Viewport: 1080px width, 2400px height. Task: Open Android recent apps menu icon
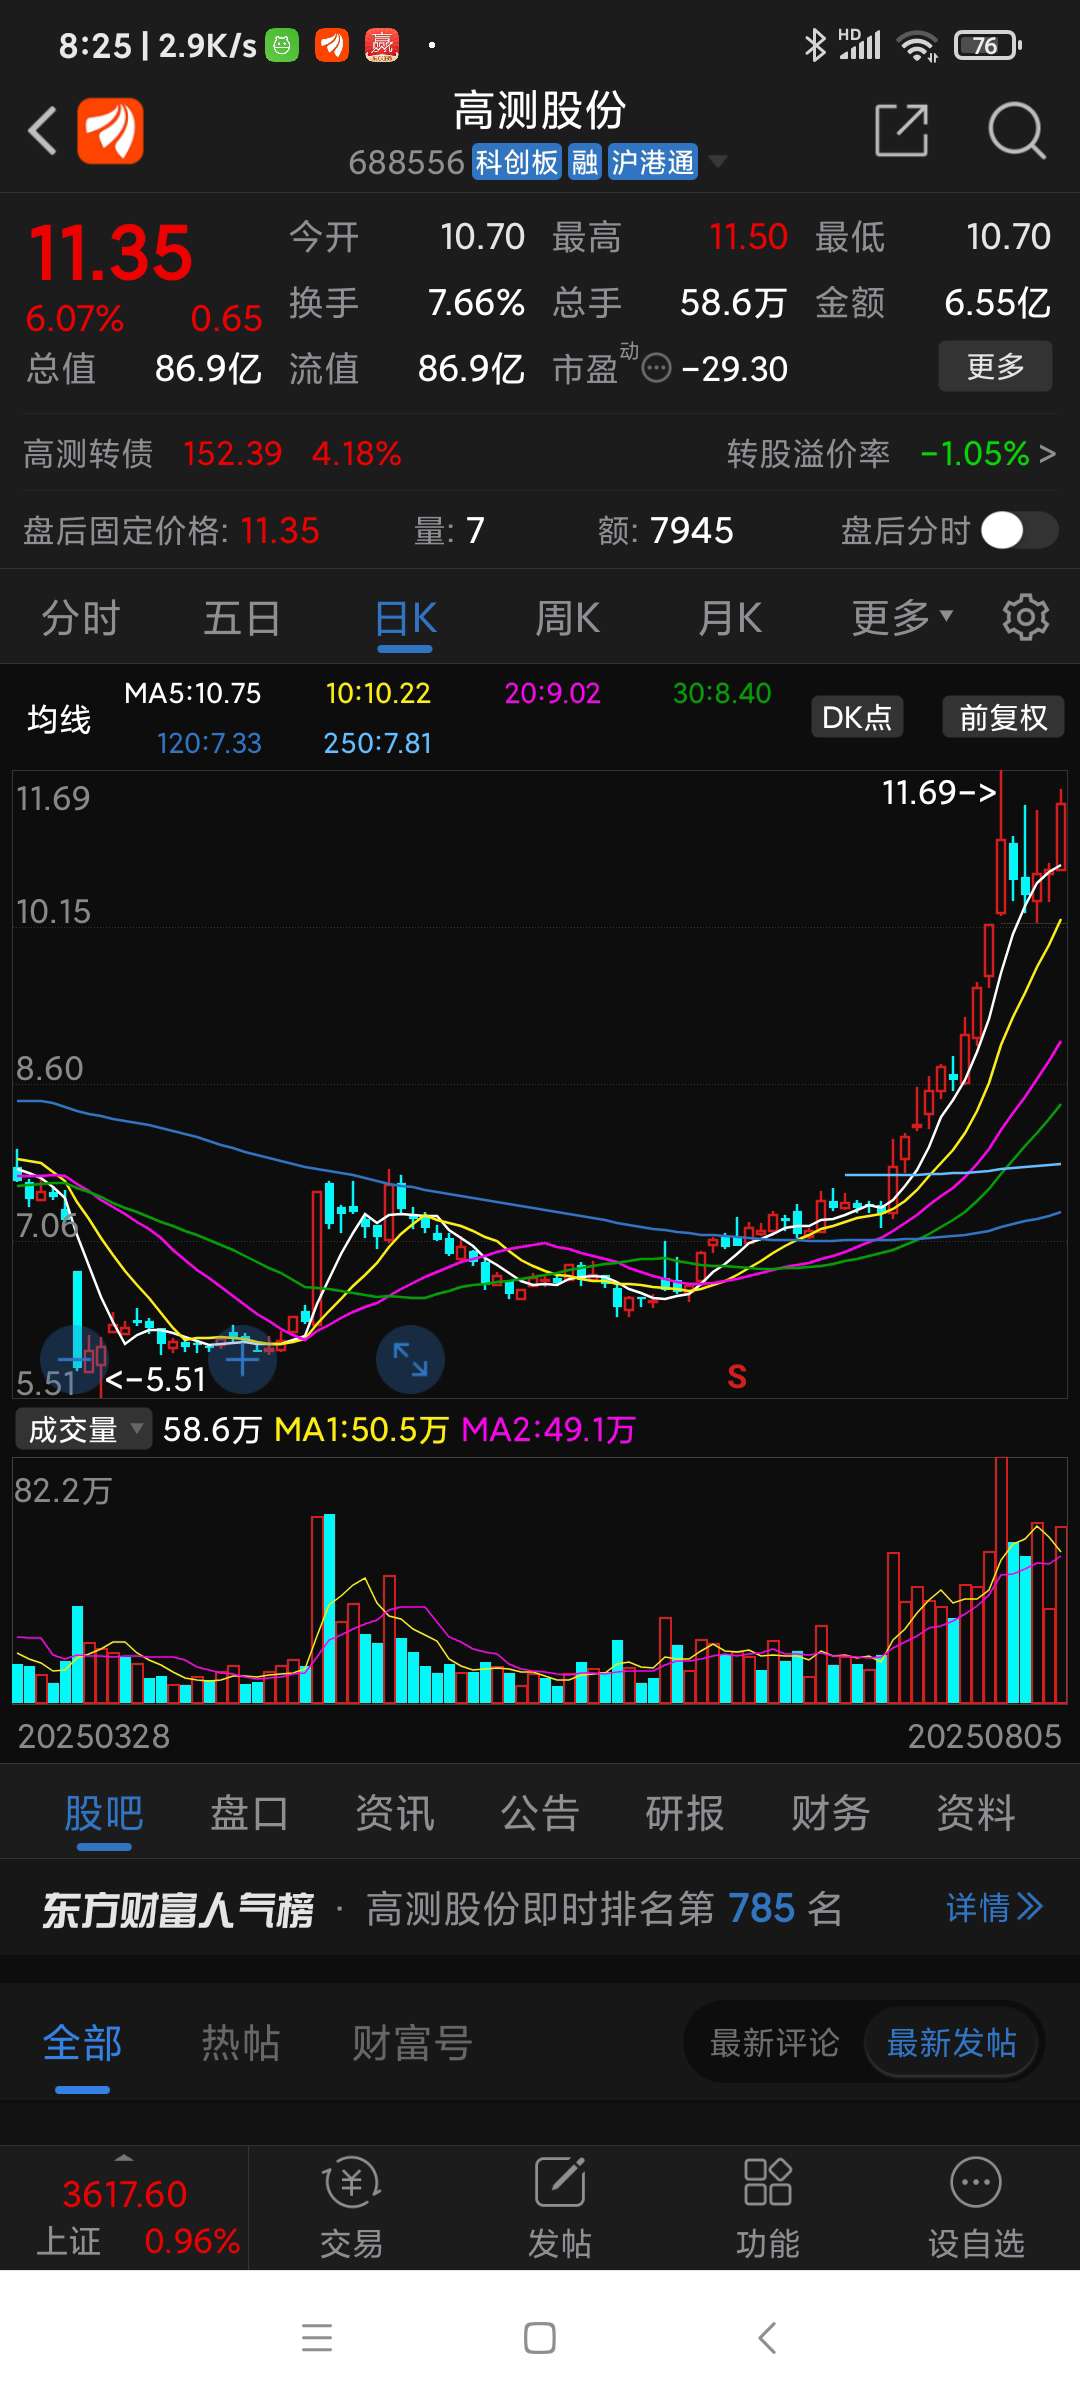pos(317,2338)
